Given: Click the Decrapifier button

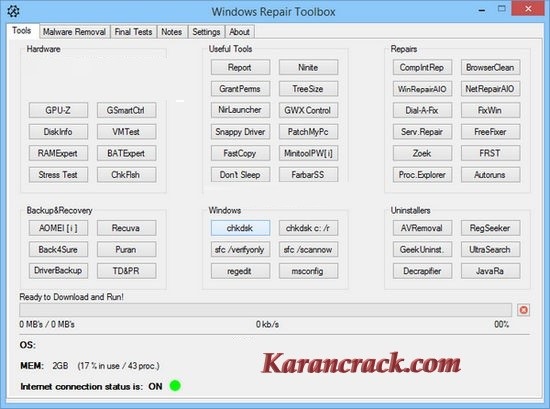Looking at the screenshot, I should tap(422, 271).
